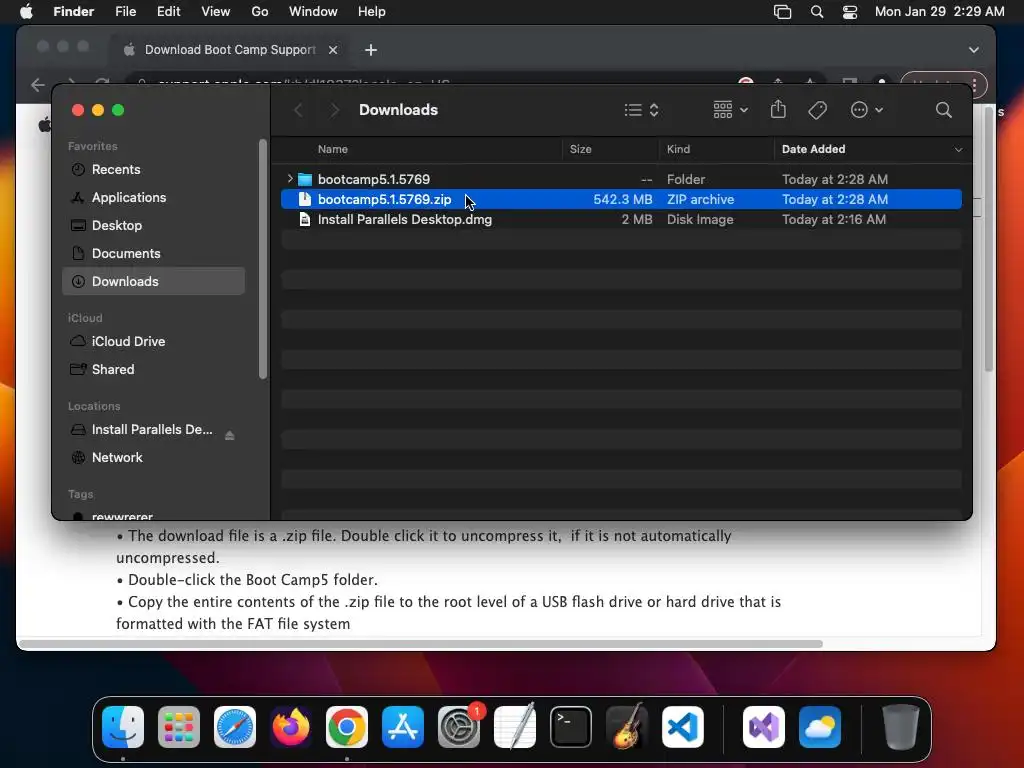Expand the bootcamp5.1.5769 folder
This screenshot has height=768, width=1024.
point(290,178)
